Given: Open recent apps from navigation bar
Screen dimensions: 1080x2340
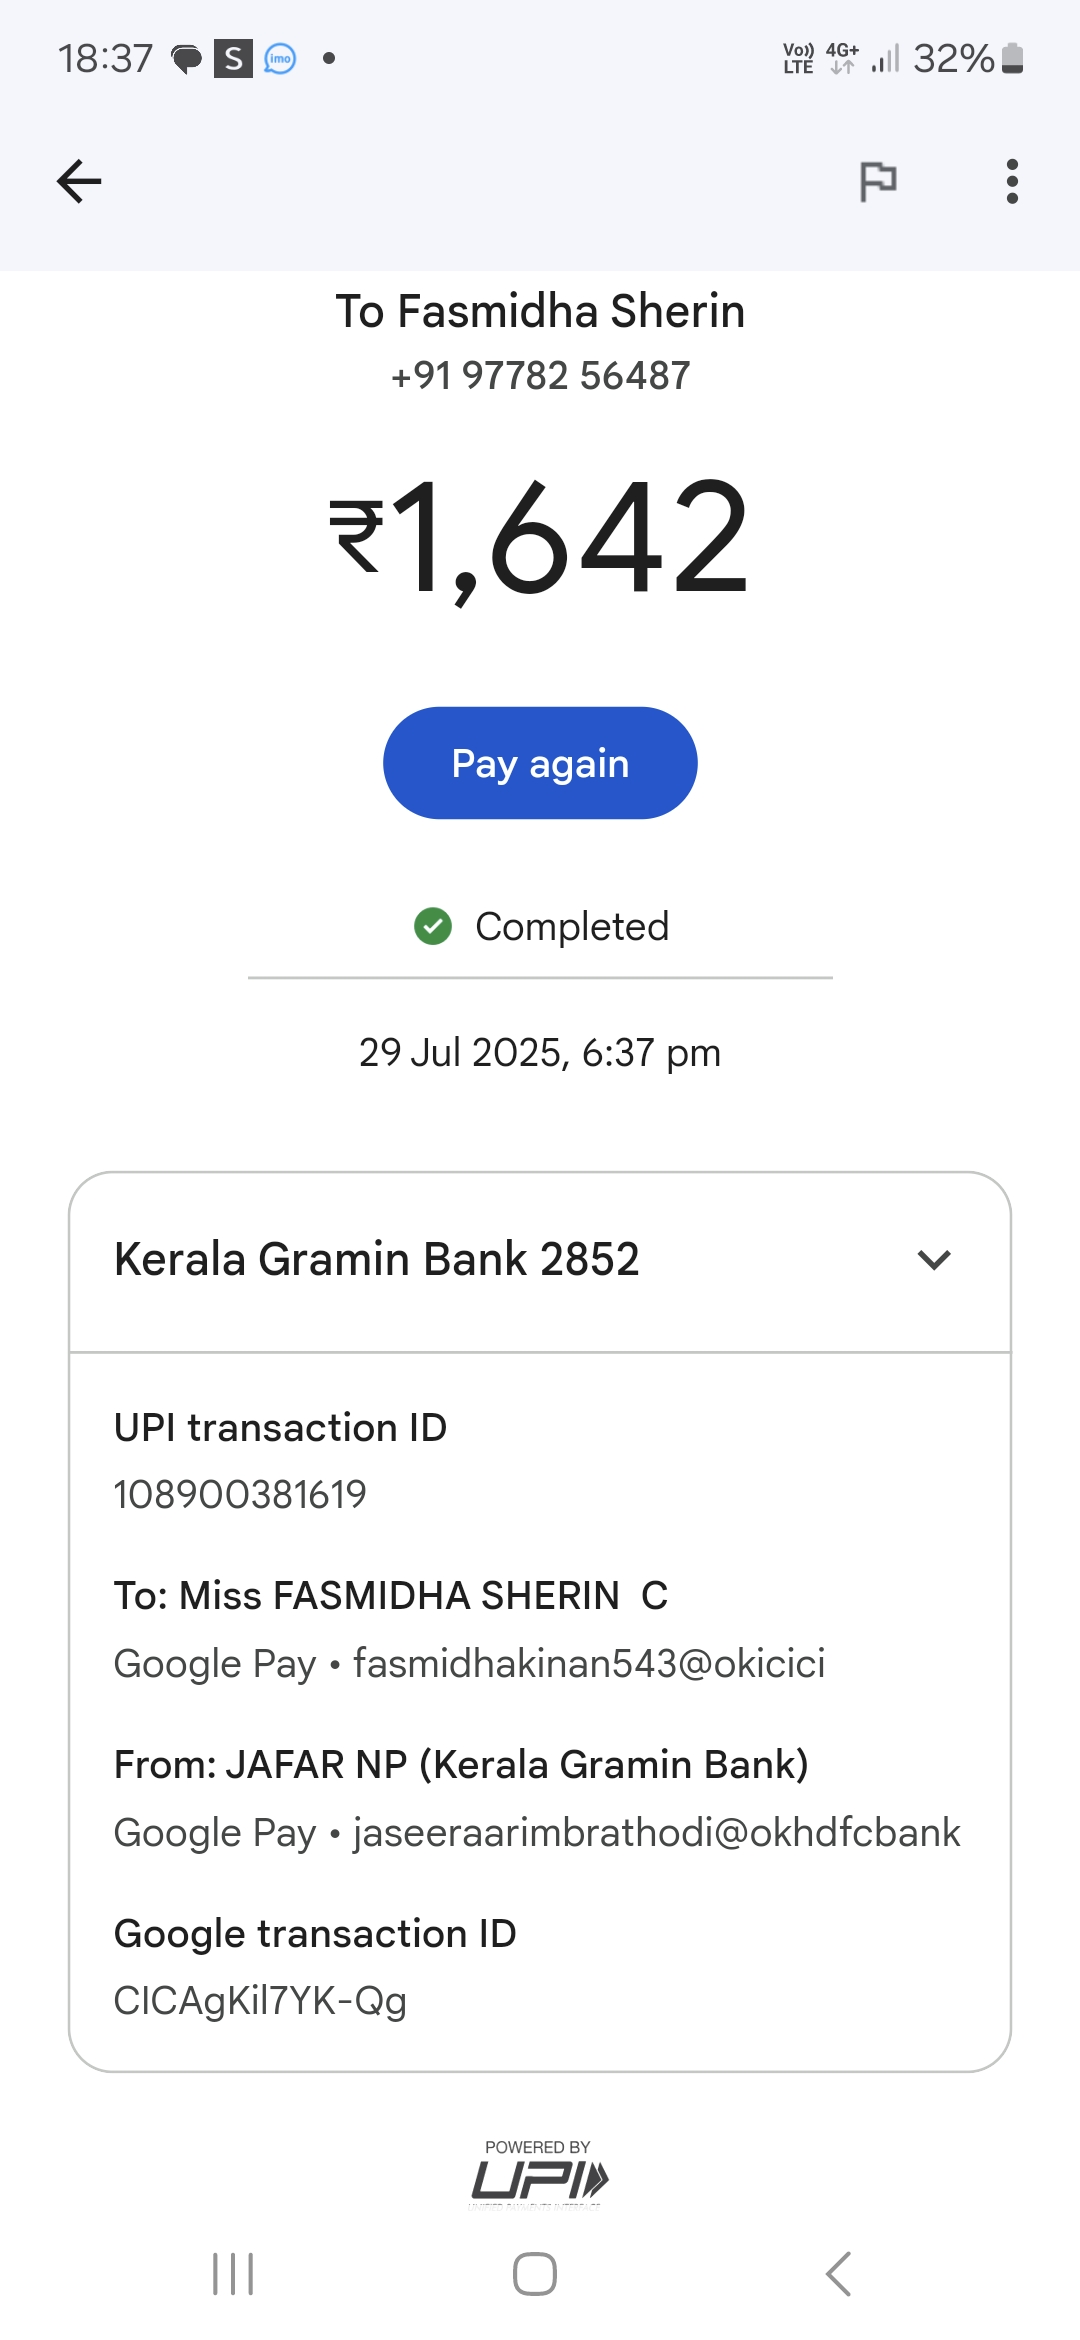Looking at the screenshot, I should (233, 2274).
